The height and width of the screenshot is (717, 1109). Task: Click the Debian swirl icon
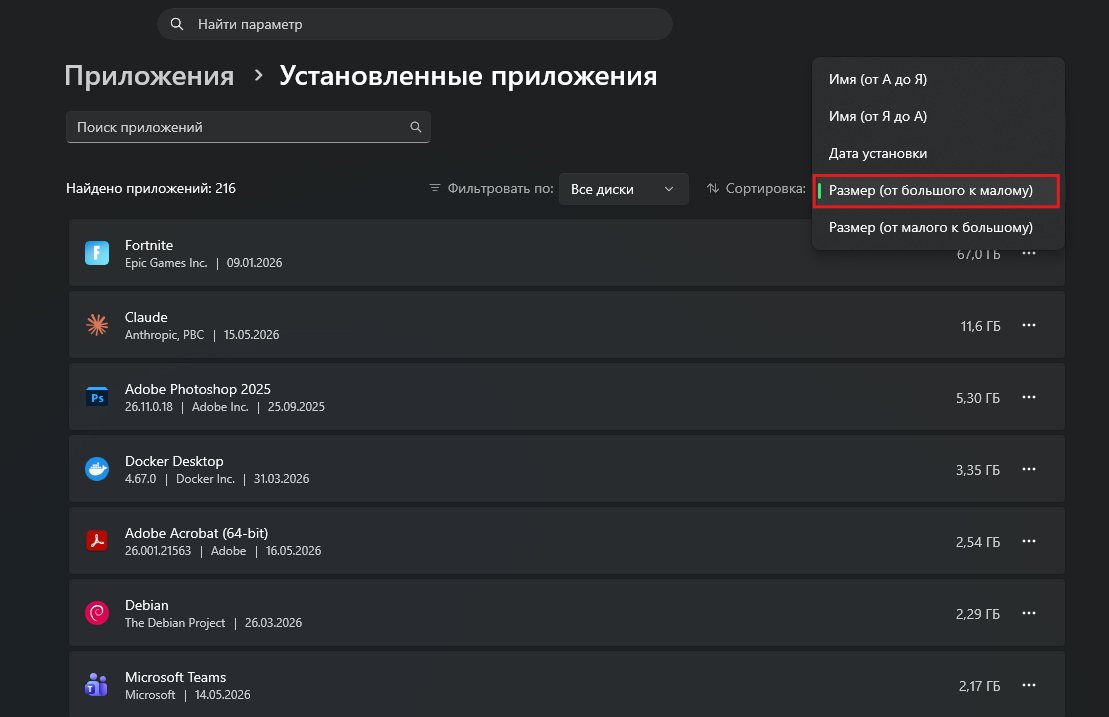pyautogui.click(x=97, y=613)
